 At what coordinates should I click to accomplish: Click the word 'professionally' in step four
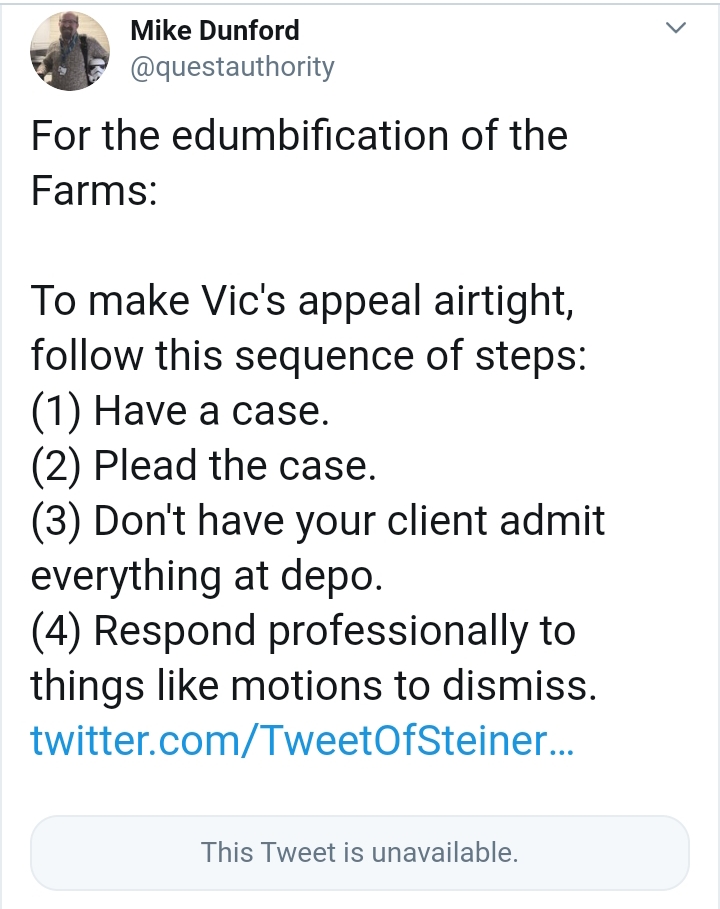coord(399,631)
